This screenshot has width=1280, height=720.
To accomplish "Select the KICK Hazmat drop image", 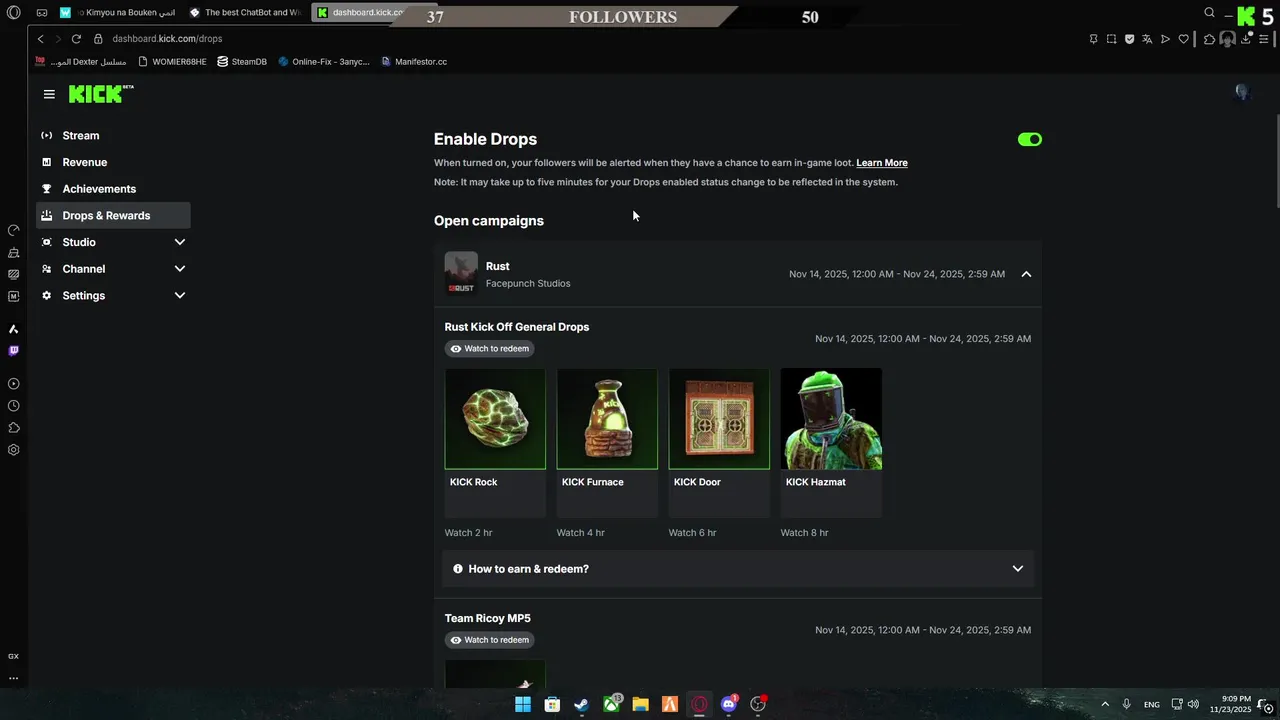I will pos(831,419).
